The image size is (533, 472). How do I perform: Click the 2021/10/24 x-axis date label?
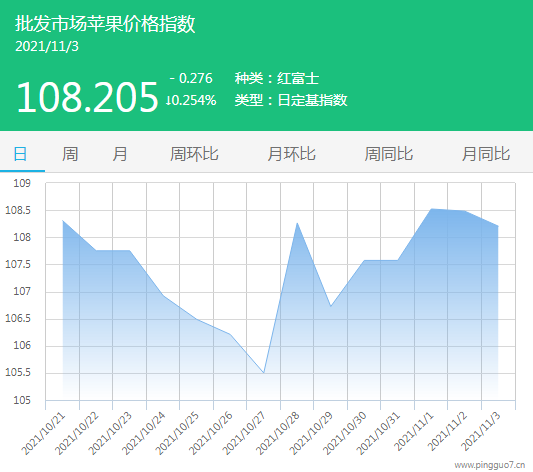click(x=144, y=433)
